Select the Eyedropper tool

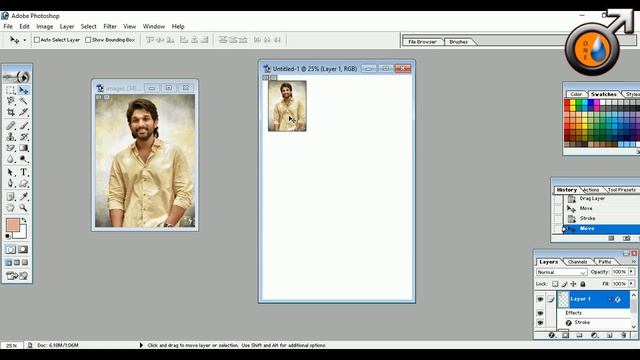coord(23,197)
